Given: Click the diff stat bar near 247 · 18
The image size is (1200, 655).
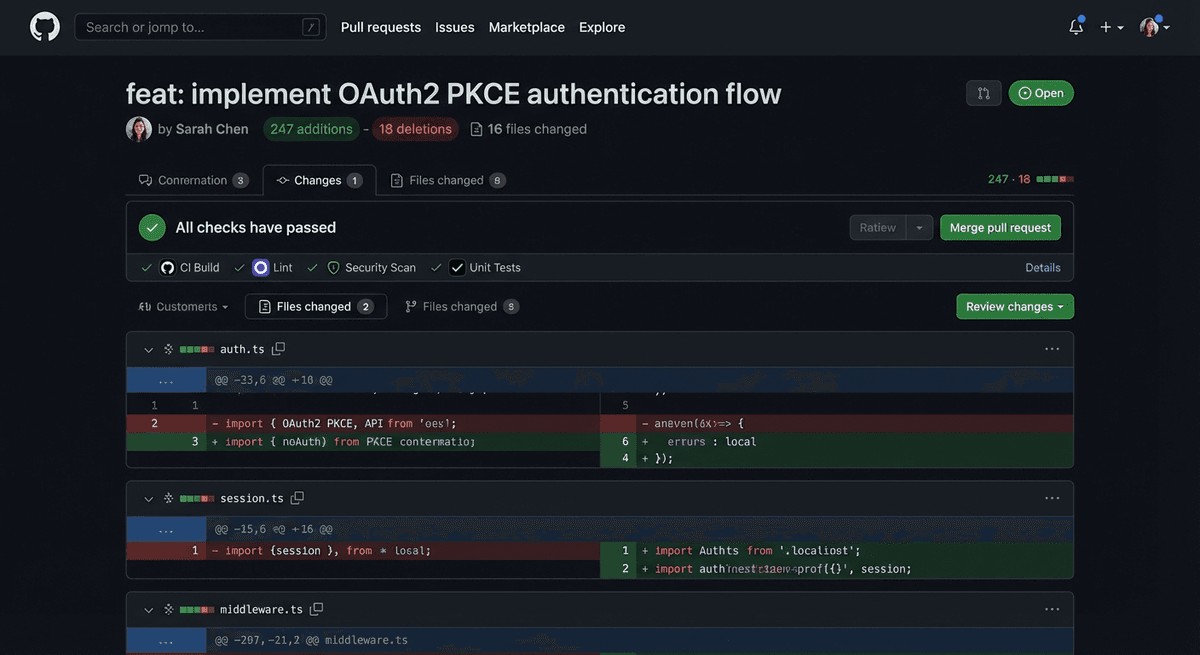Looking at the screenshot, I should coord(1053,177).
